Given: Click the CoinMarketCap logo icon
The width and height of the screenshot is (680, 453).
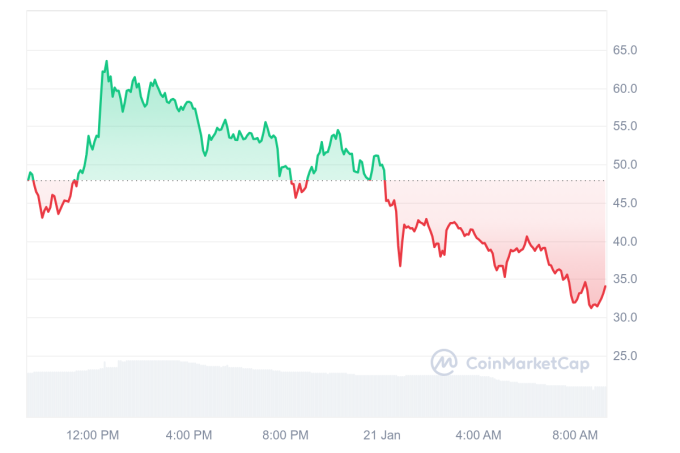Looking at the screenshot, I should pyautogui.click(x=445, y=362).
